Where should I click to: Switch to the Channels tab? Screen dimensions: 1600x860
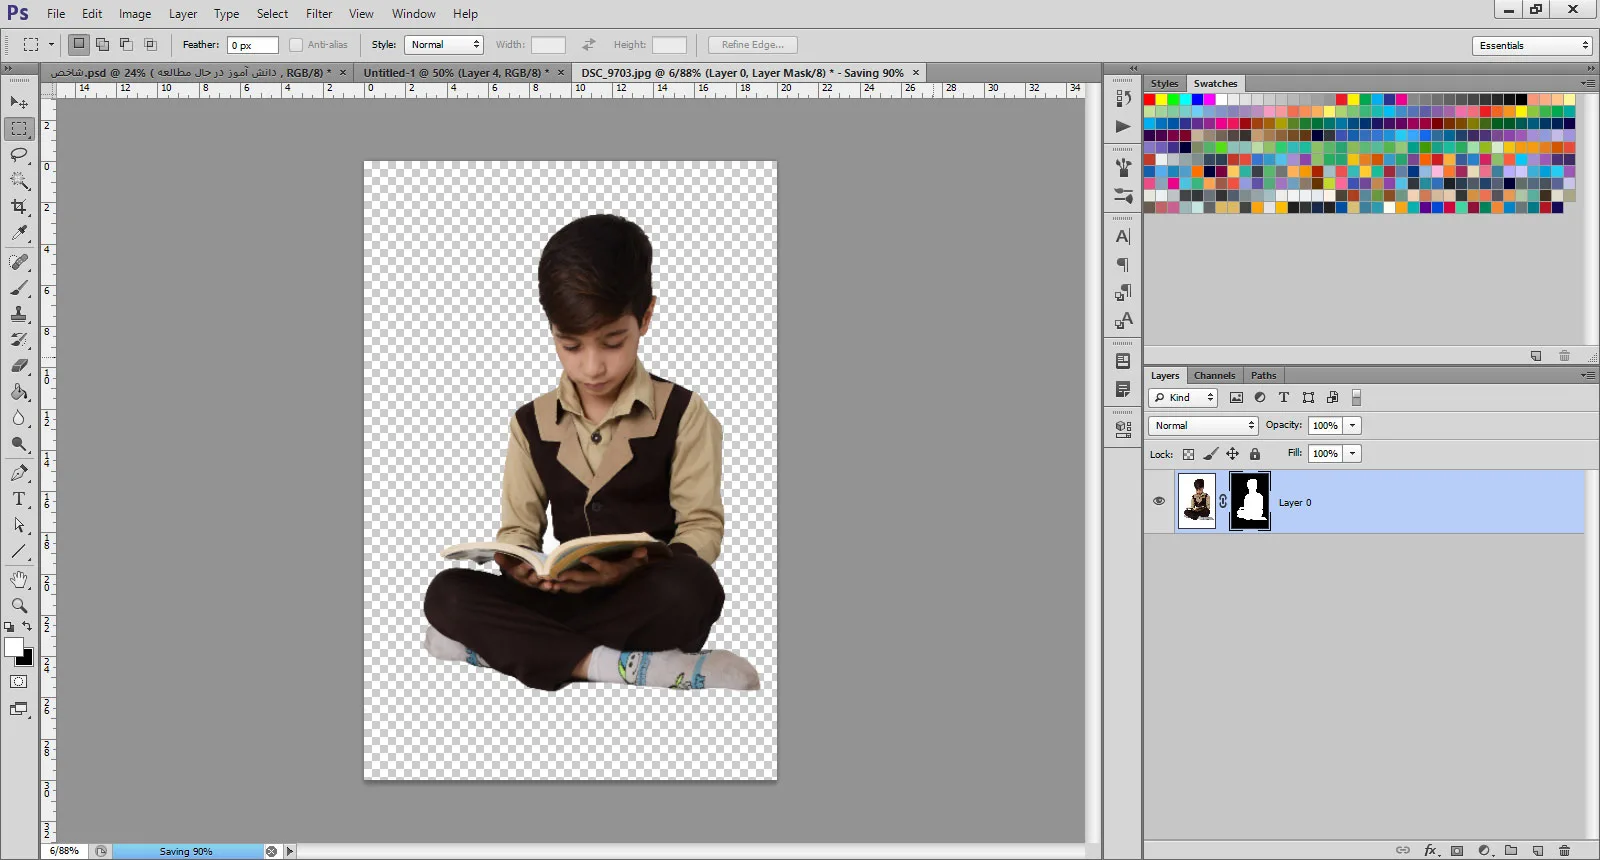tap(1214, 376)
